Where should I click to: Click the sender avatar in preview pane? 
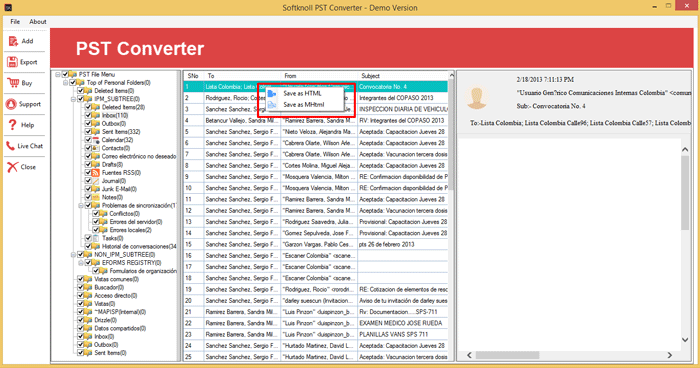click(x=477, y=97)
